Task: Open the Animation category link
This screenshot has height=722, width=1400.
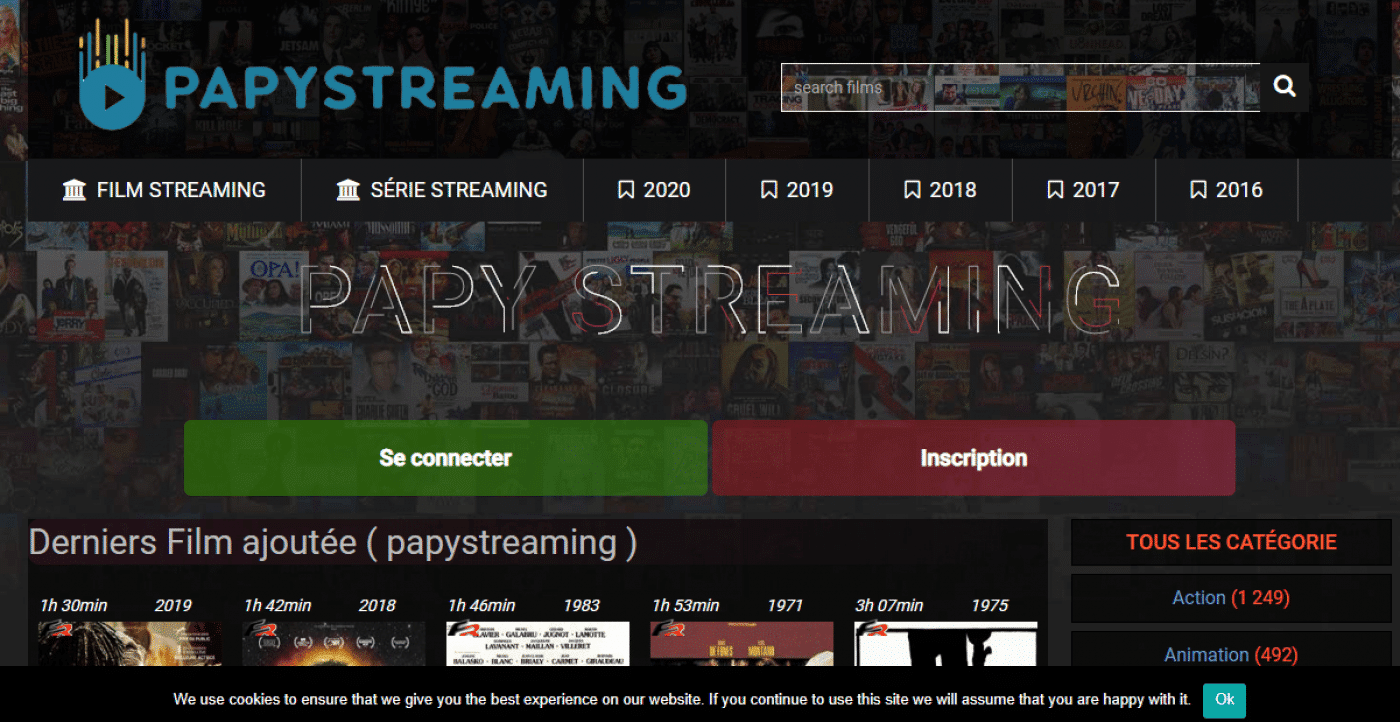Action: 1206,655
